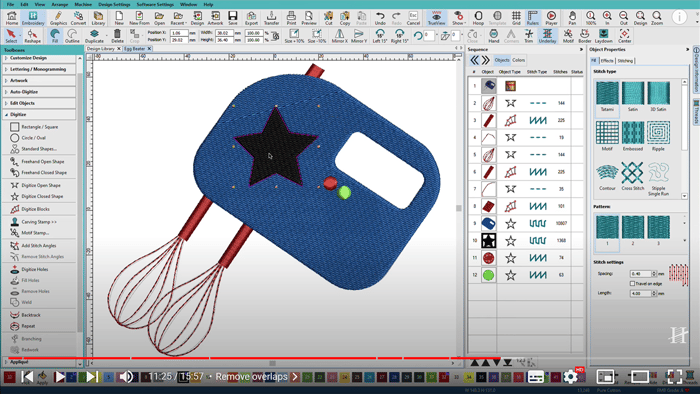Screen dimensions: 700x394
Task: Toggle TrueView display
Action: [x=436, y=18]
